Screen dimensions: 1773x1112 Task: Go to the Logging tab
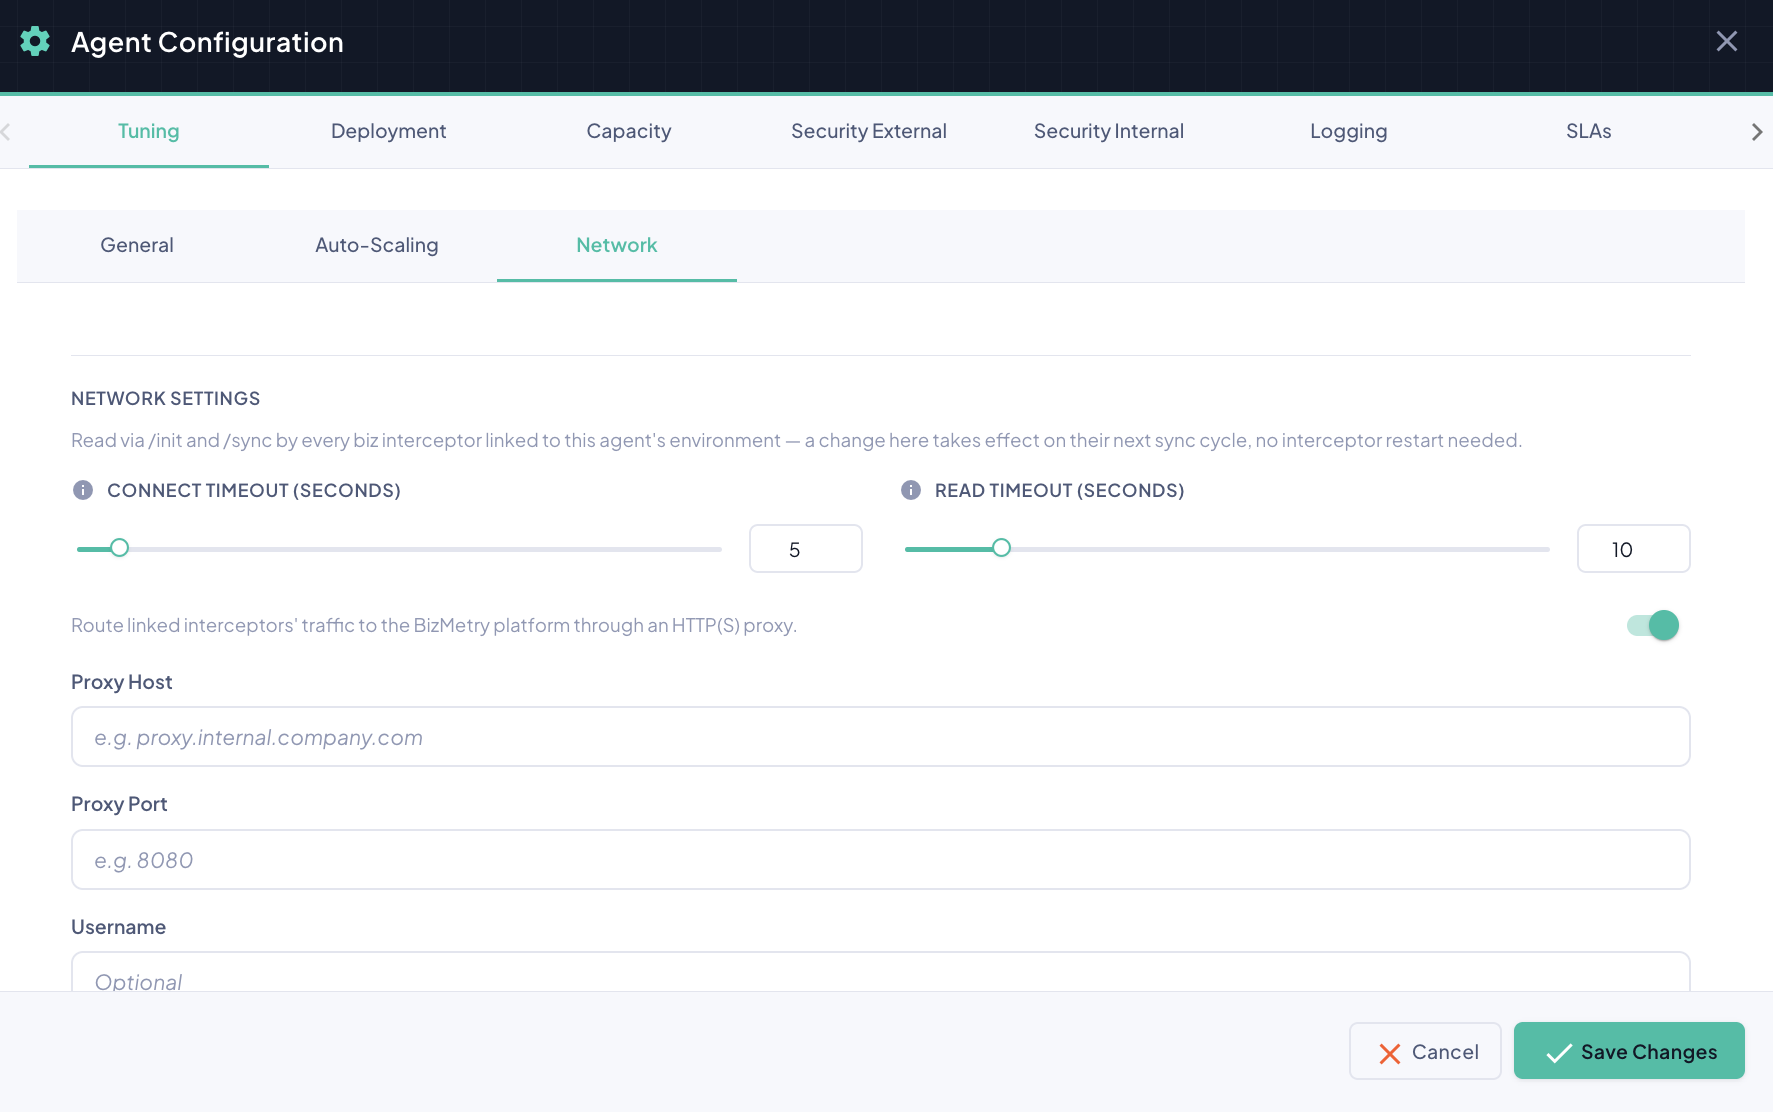tap(1349, 132)
